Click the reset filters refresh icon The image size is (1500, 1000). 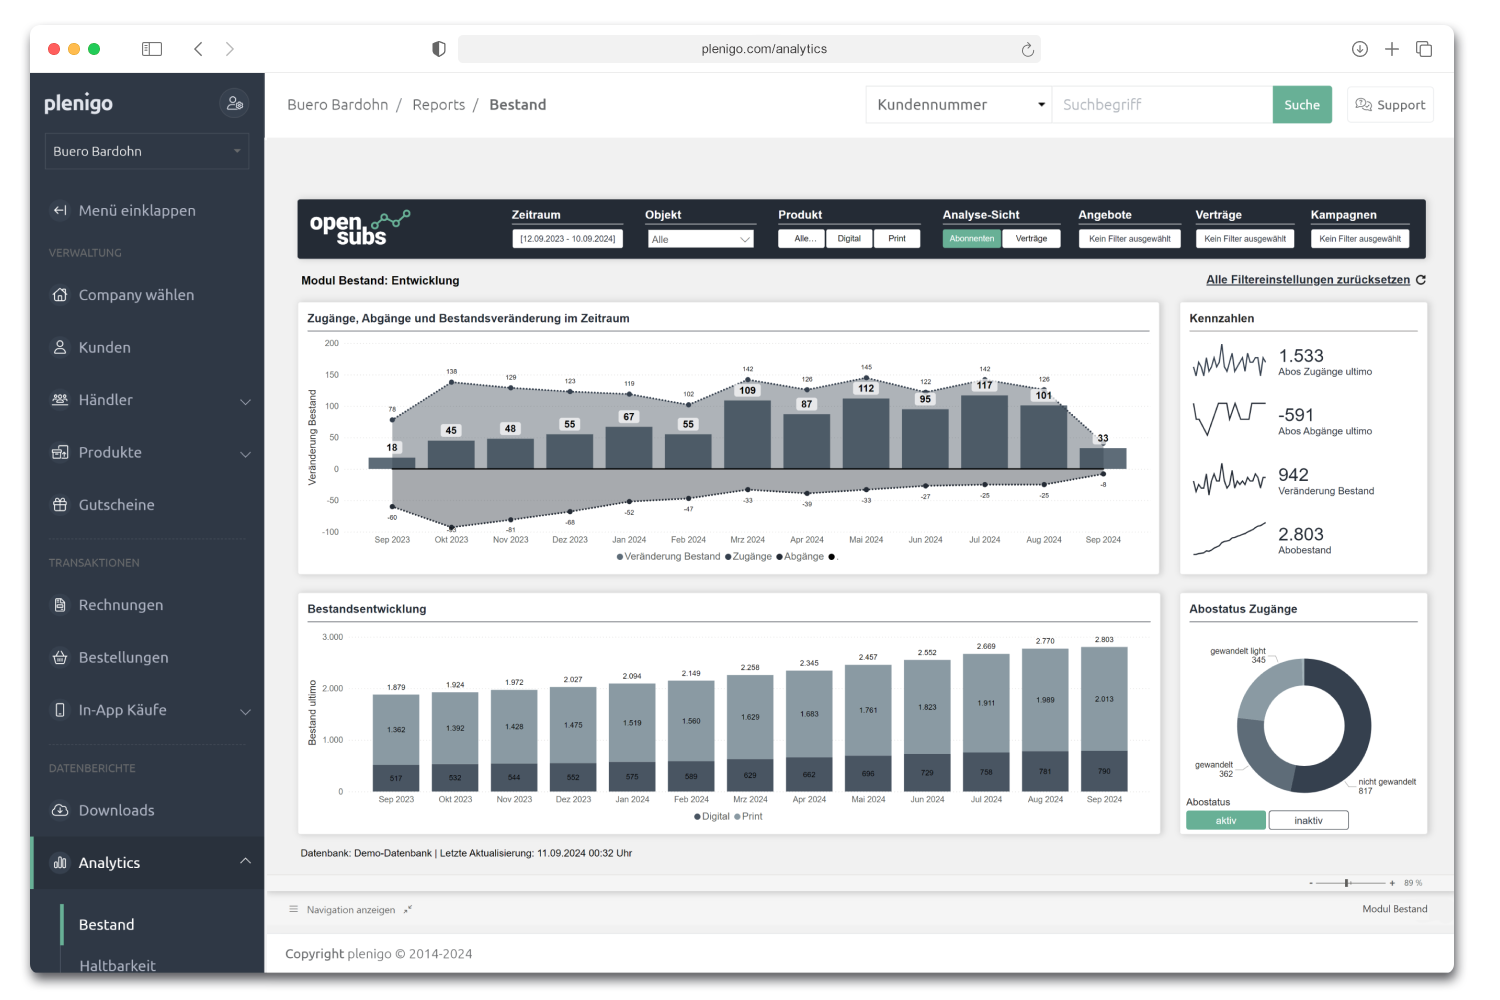(1421, 280)
